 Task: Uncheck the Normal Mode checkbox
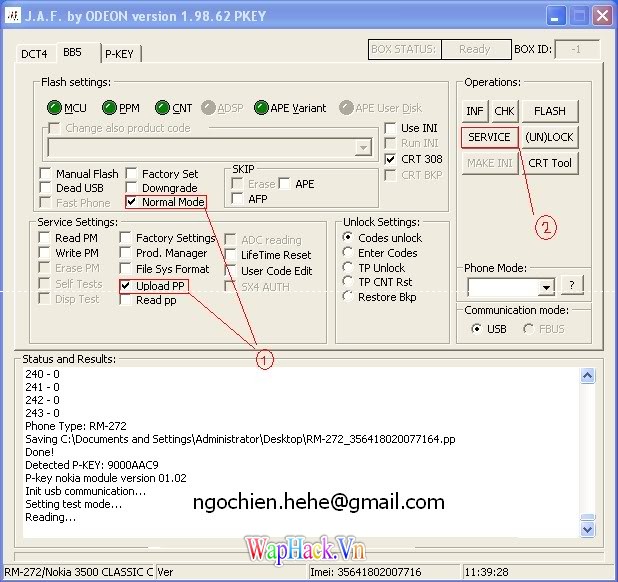[x=131, y=202]
